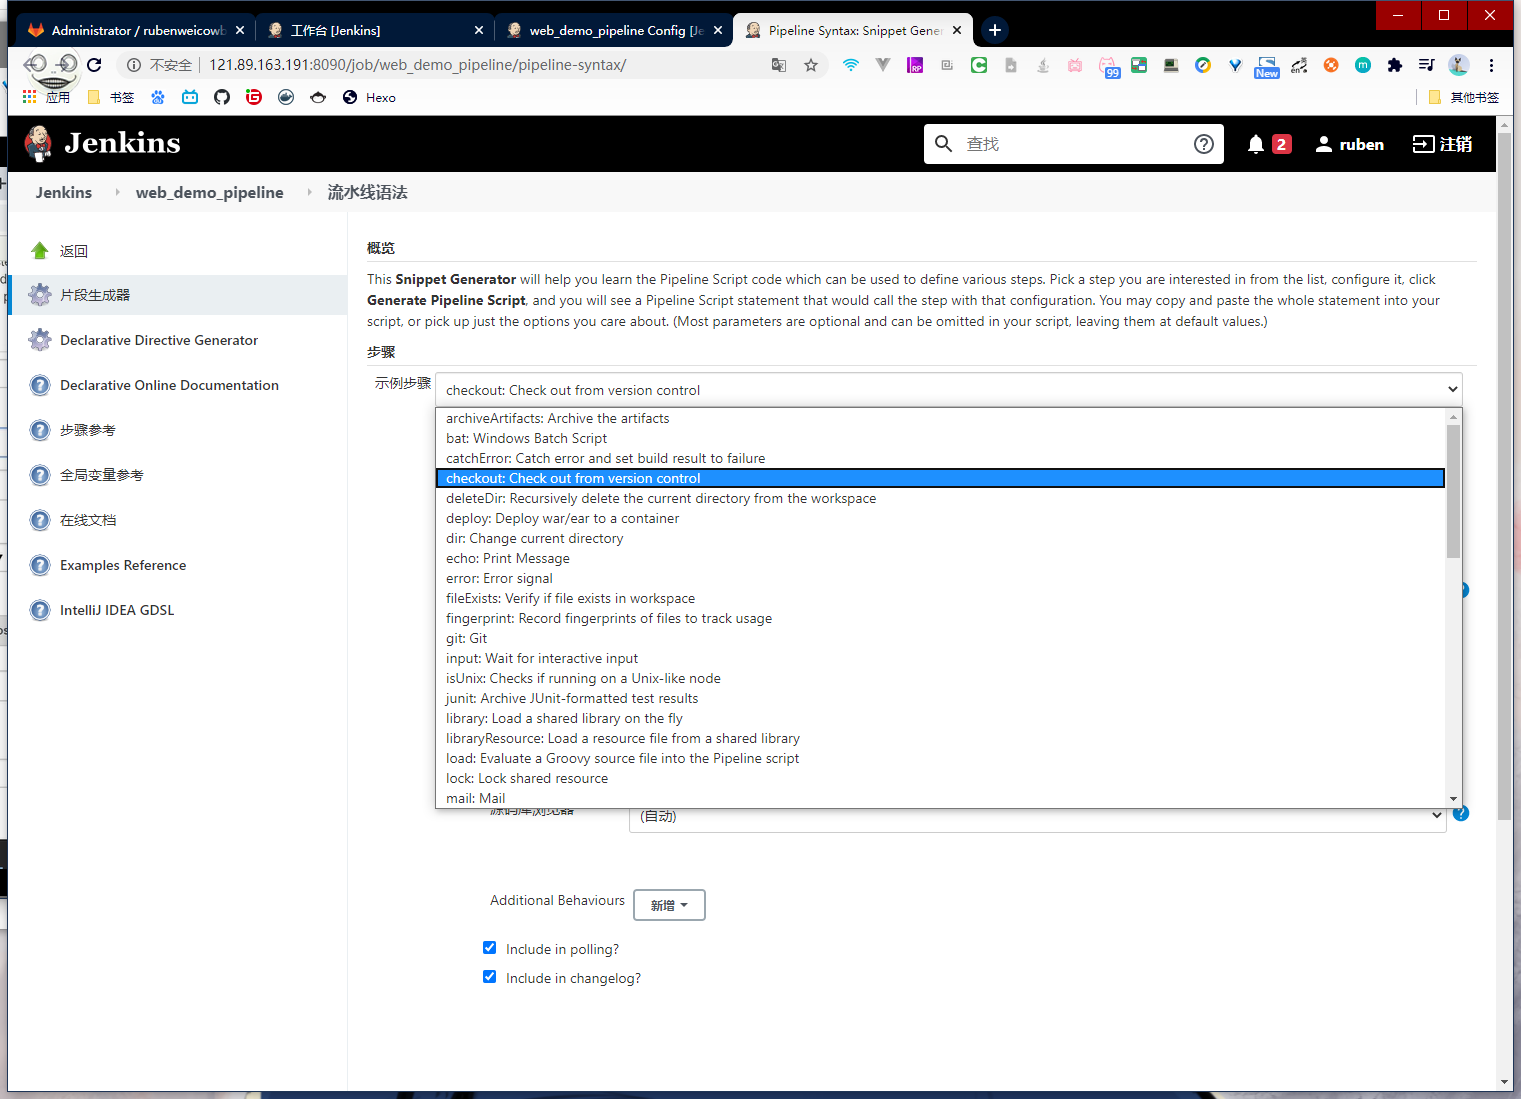Image resolution: width=1521 pixels, height=1099 pixels.
Task: Click the logout button in header
Action: tap(1442, 144)
